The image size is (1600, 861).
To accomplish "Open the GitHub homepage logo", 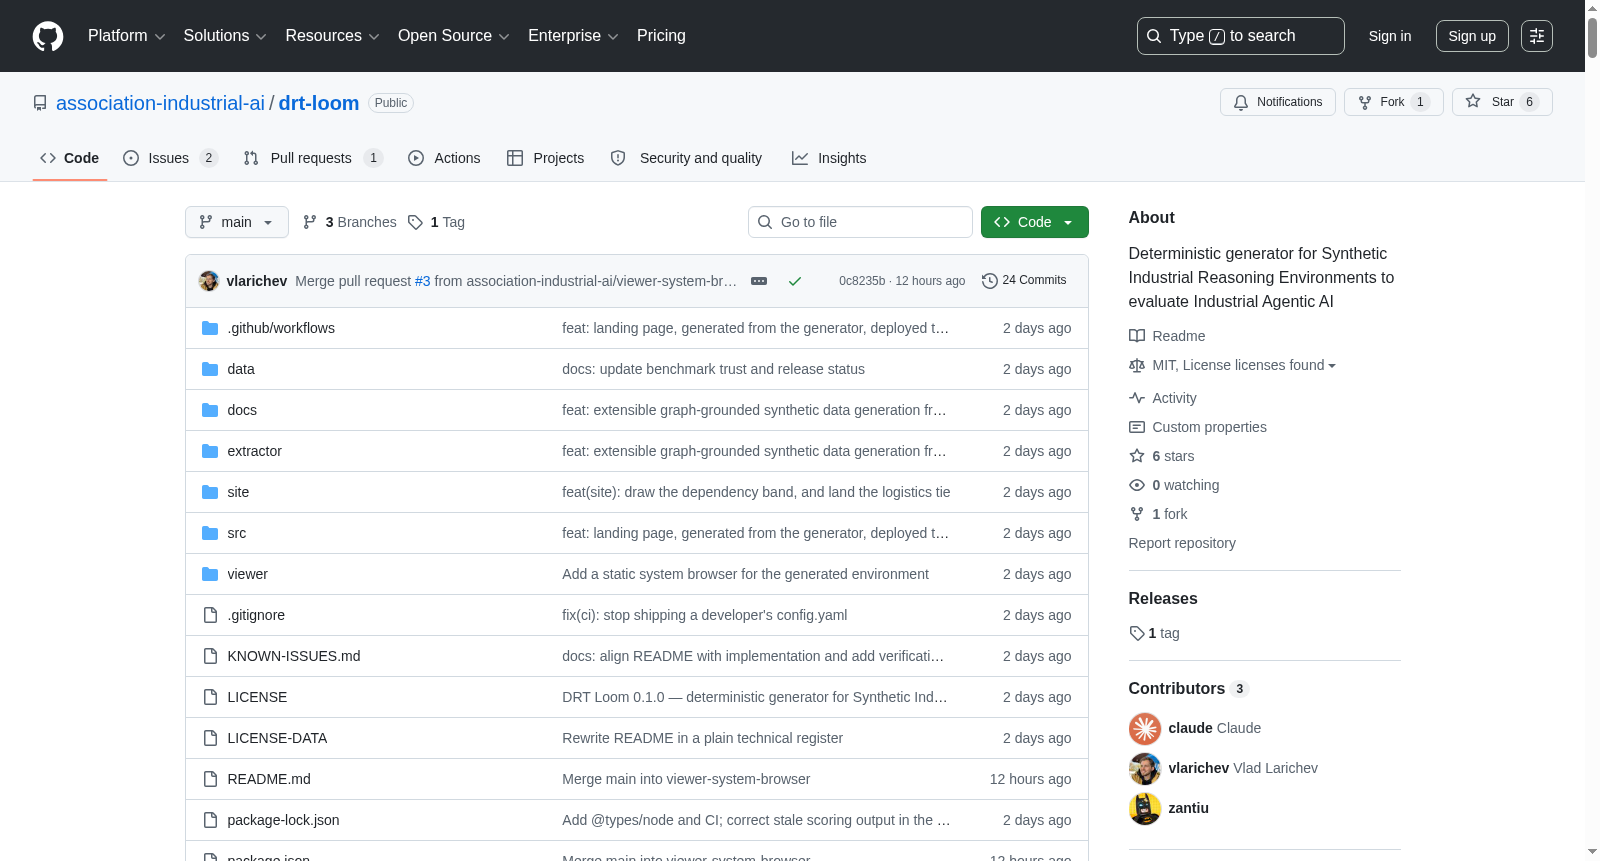I will click(x=48, y=36).
